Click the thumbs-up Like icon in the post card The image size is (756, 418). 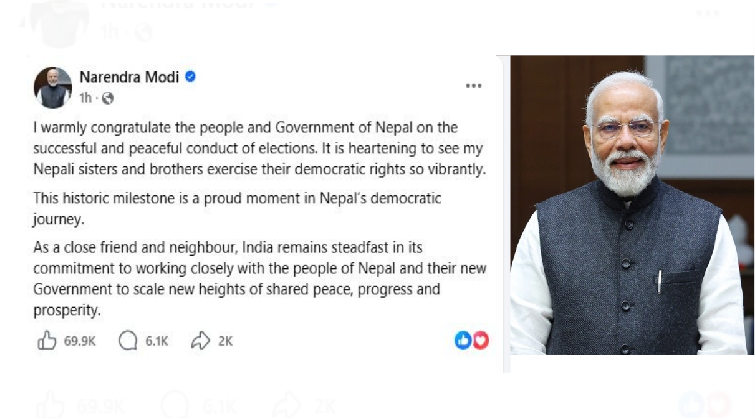[x=46, y=341]
